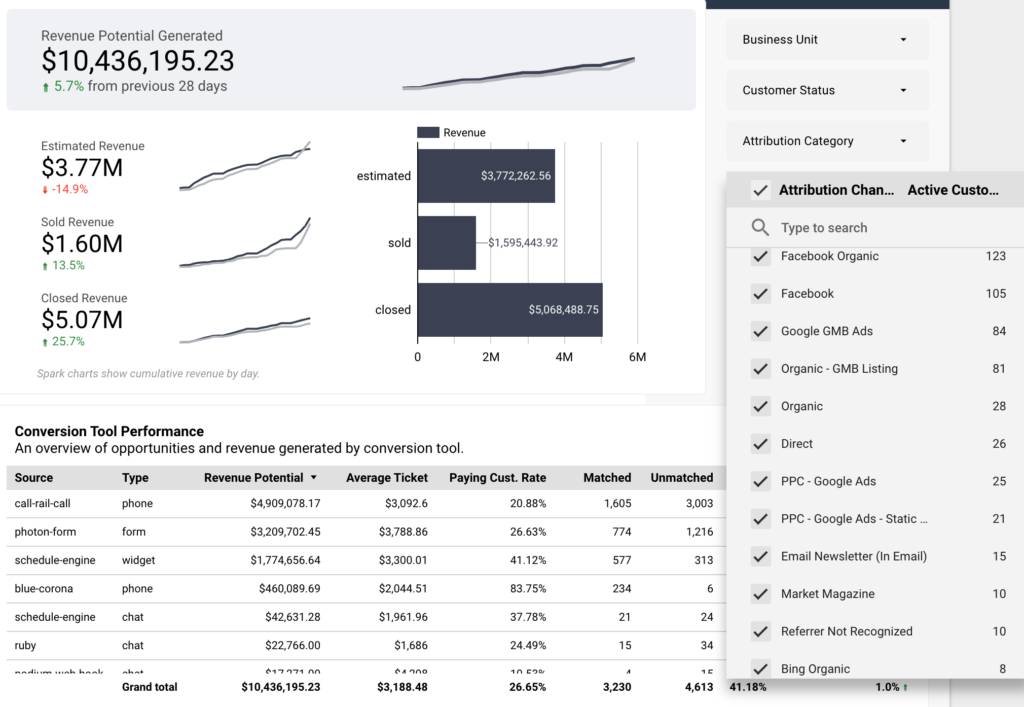Deselect the Email Newsletter (In Email) checkbox
This screenshot has height=707, width=1024.
click(760, 556)
